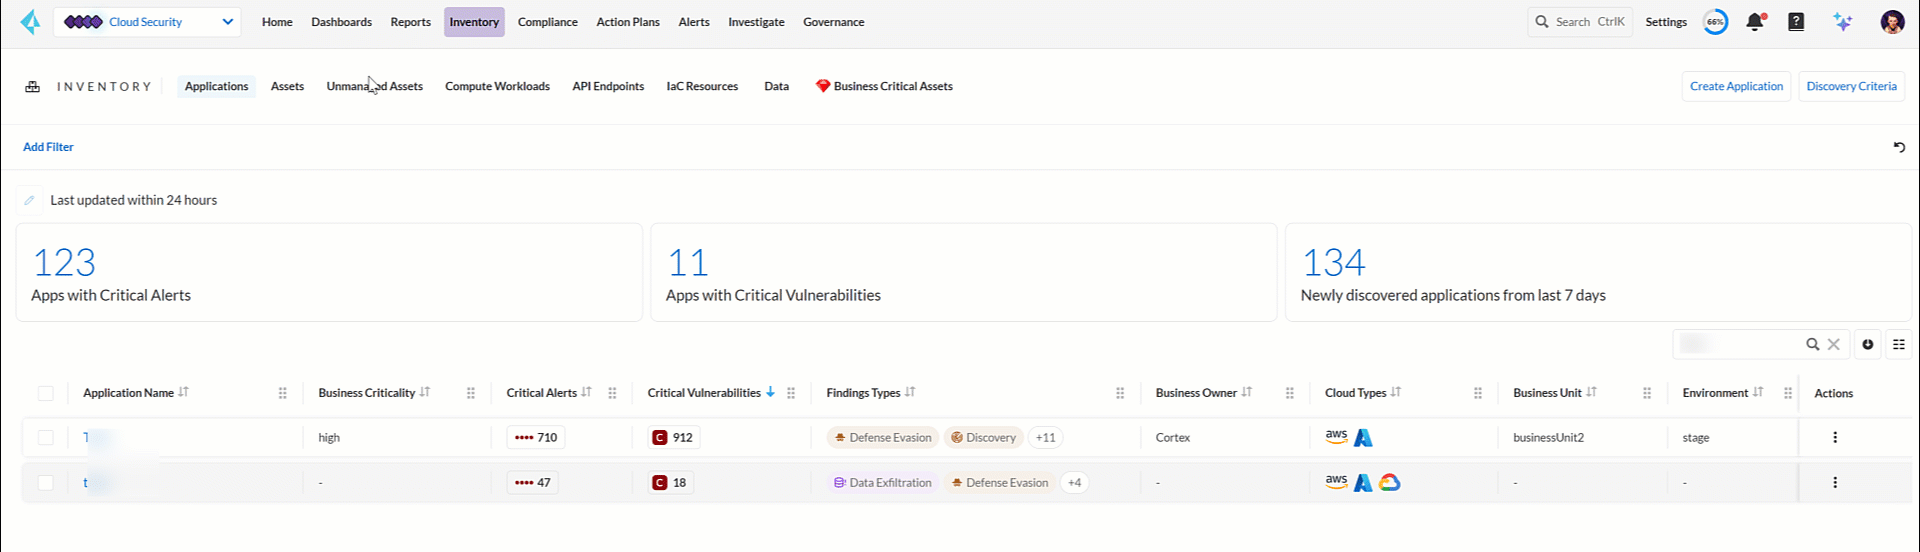Click the Create Application button
Screen dimensions: 1920x552
[x=1736, y=87]
